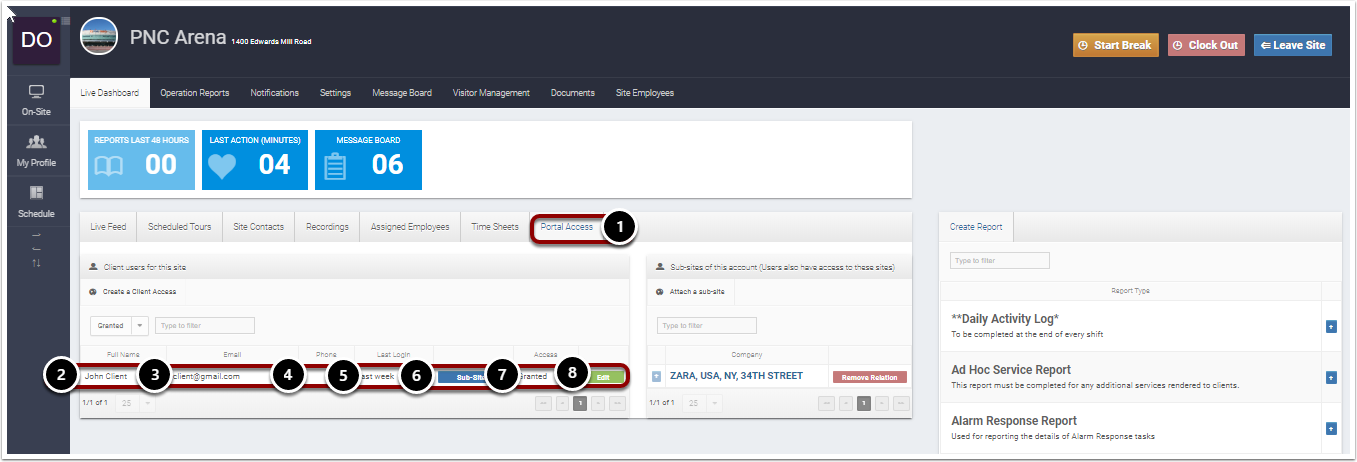Click the create icon for Daily Activity Log
This screenshot has width=1357, height=462.
1331,326
